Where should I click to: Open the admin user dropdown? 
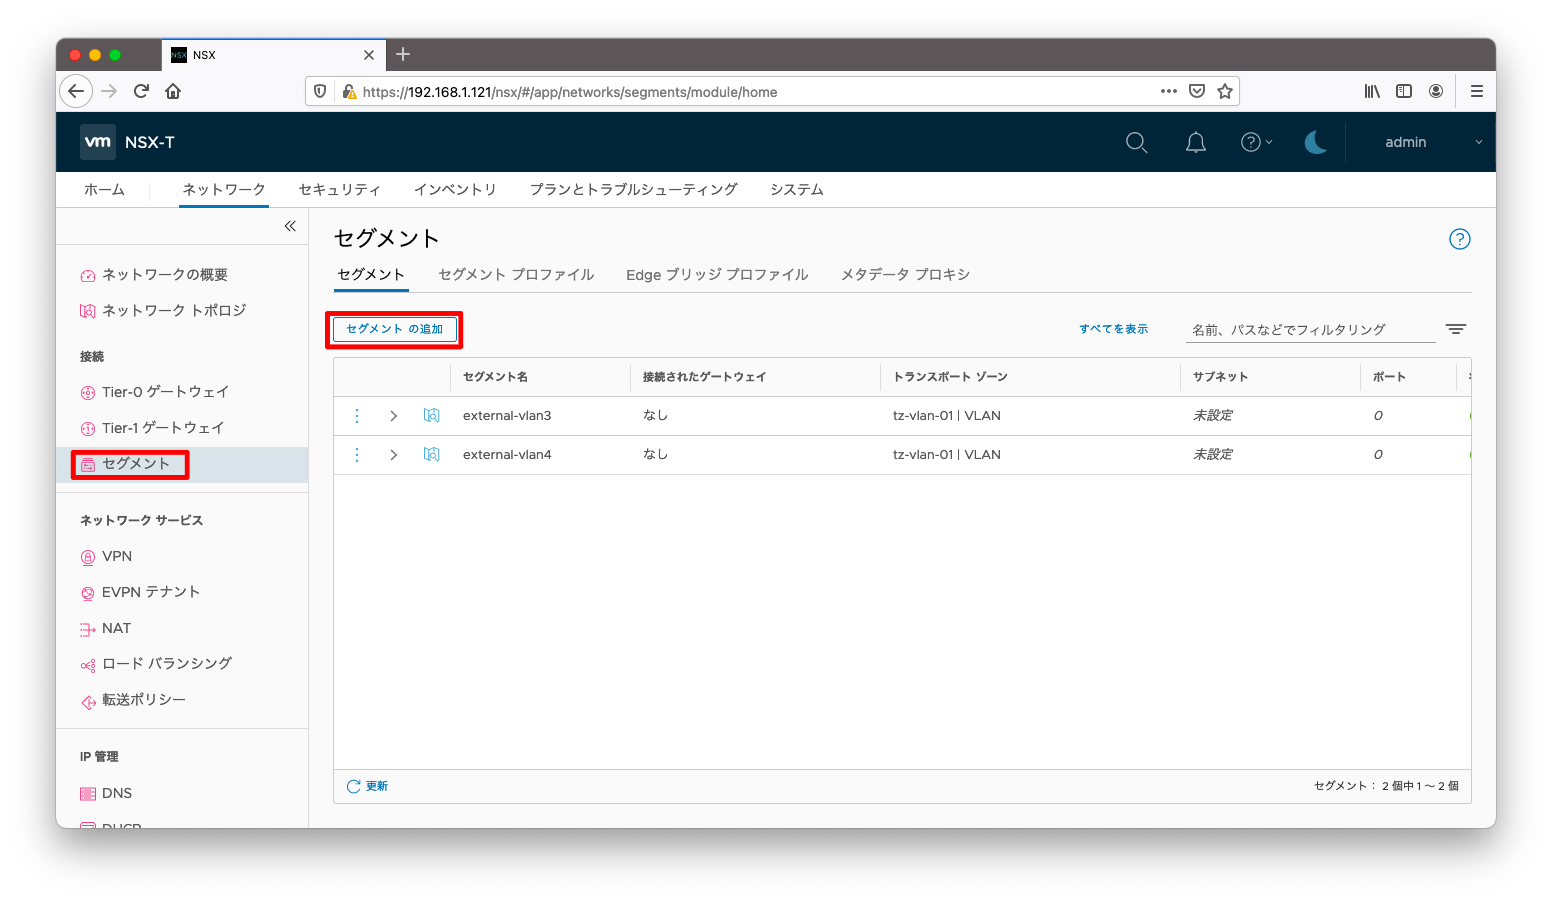click(x=1433, y=142)
